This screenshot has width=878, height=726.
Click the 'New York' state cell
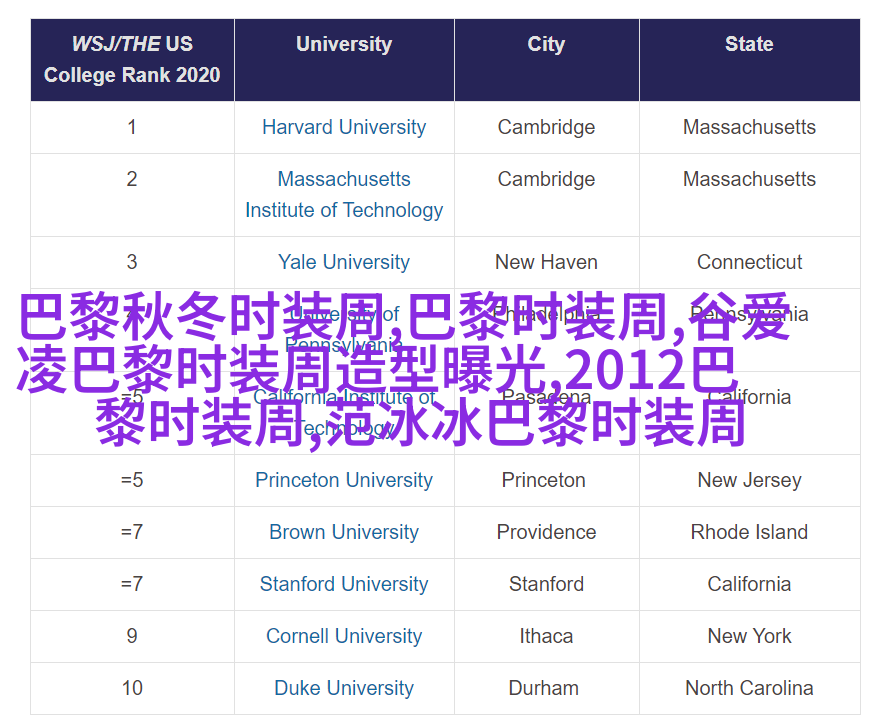pyautogui.click(x=749, y=636)
